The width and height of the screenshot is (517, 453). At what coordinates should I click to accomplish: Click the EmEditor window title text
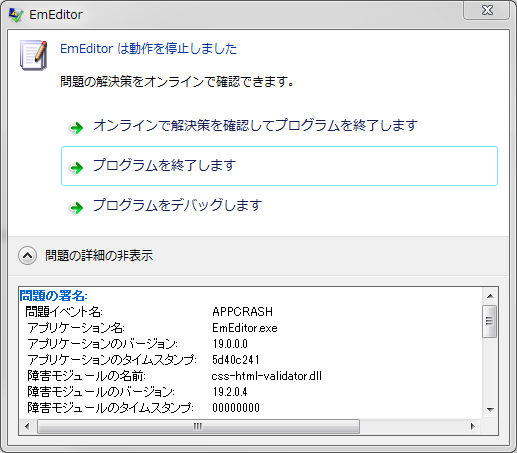[56, 15]
